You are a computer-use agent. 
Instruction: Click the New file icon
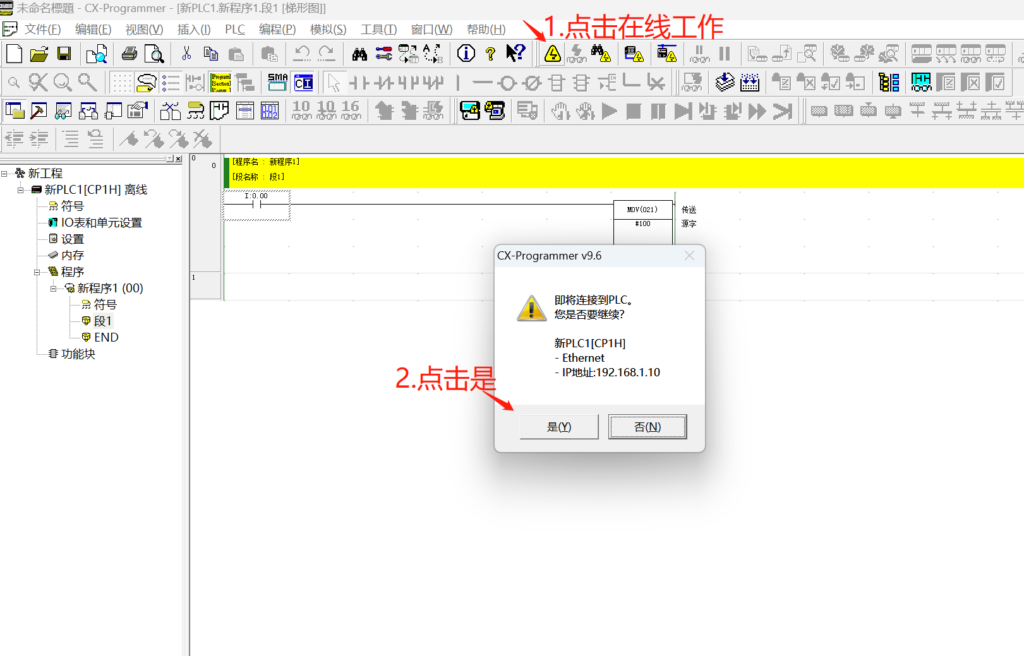(x=14, y=54)
